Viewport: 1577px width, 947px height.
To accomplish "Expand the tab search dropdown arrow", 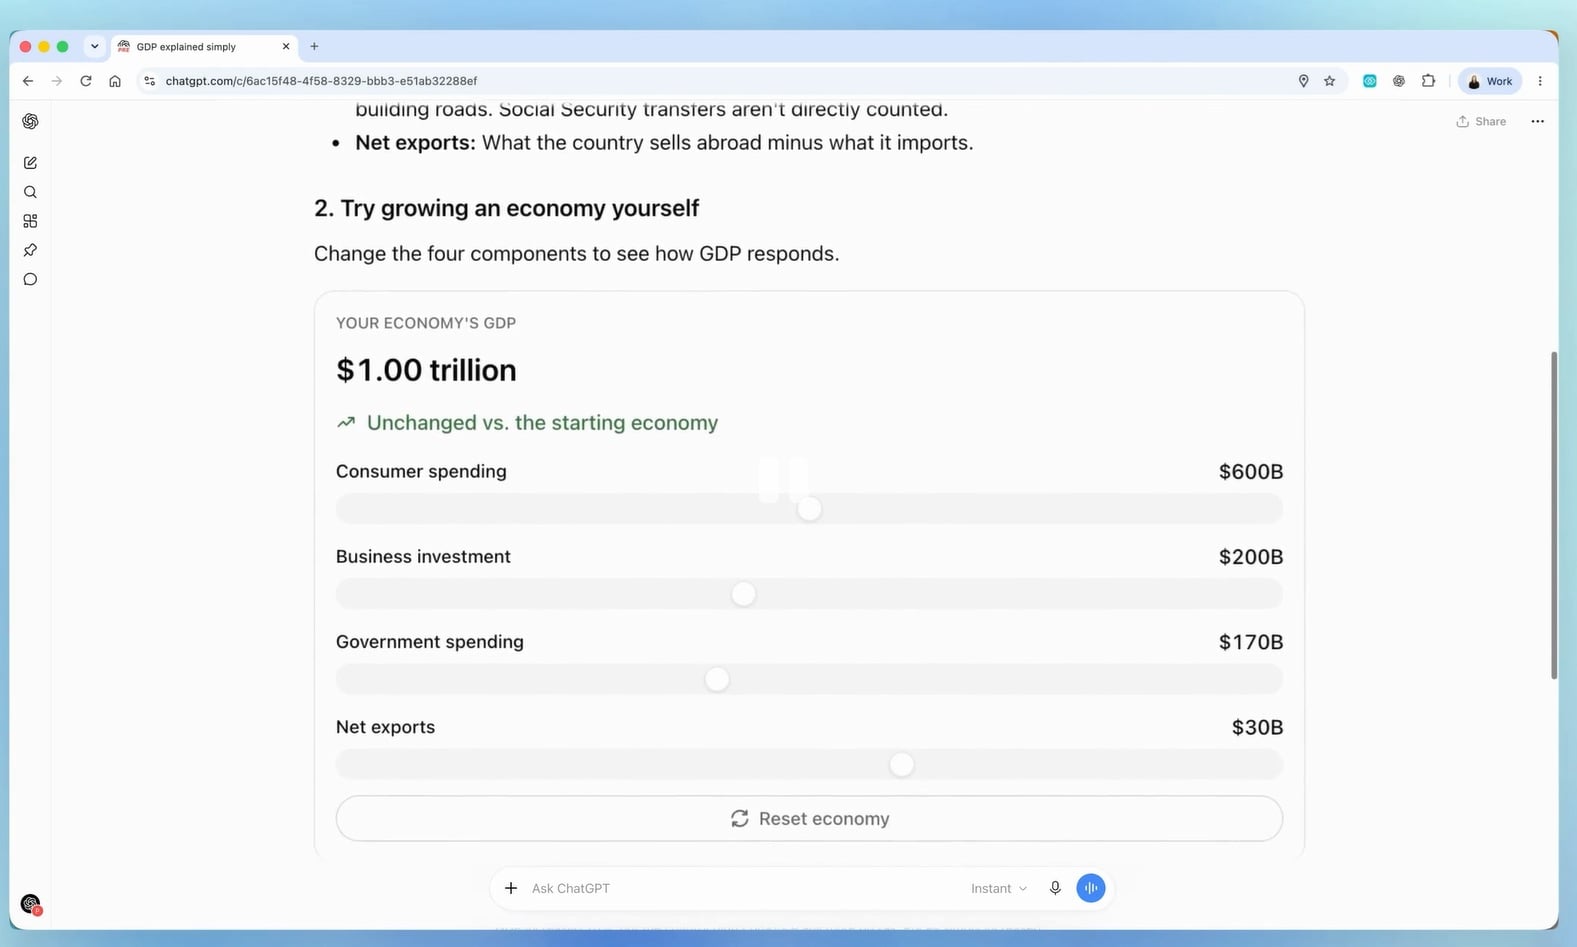I will (x=95, y=46).
